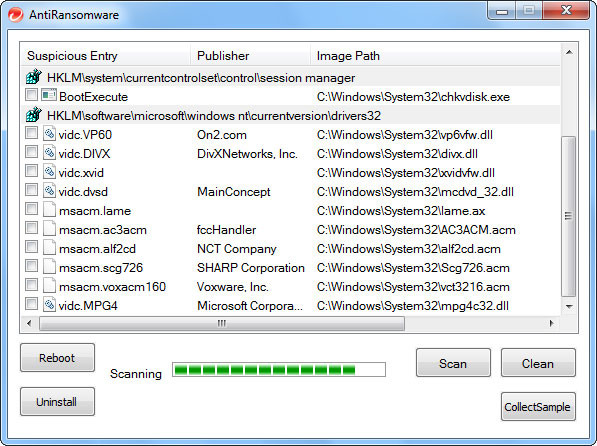Viewport: 597px width, 446px height.
Task: Click the BootExecute entry icon
Action: point(49,95)
